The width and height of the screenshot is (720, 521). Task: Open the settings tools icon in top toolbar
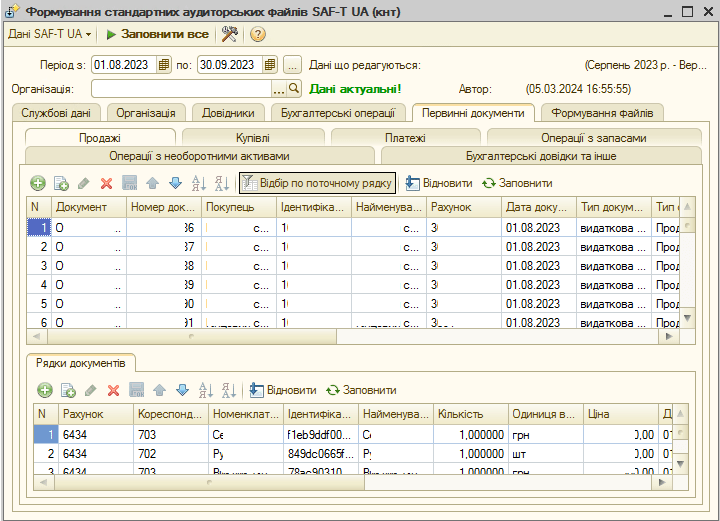coord(230,34)
